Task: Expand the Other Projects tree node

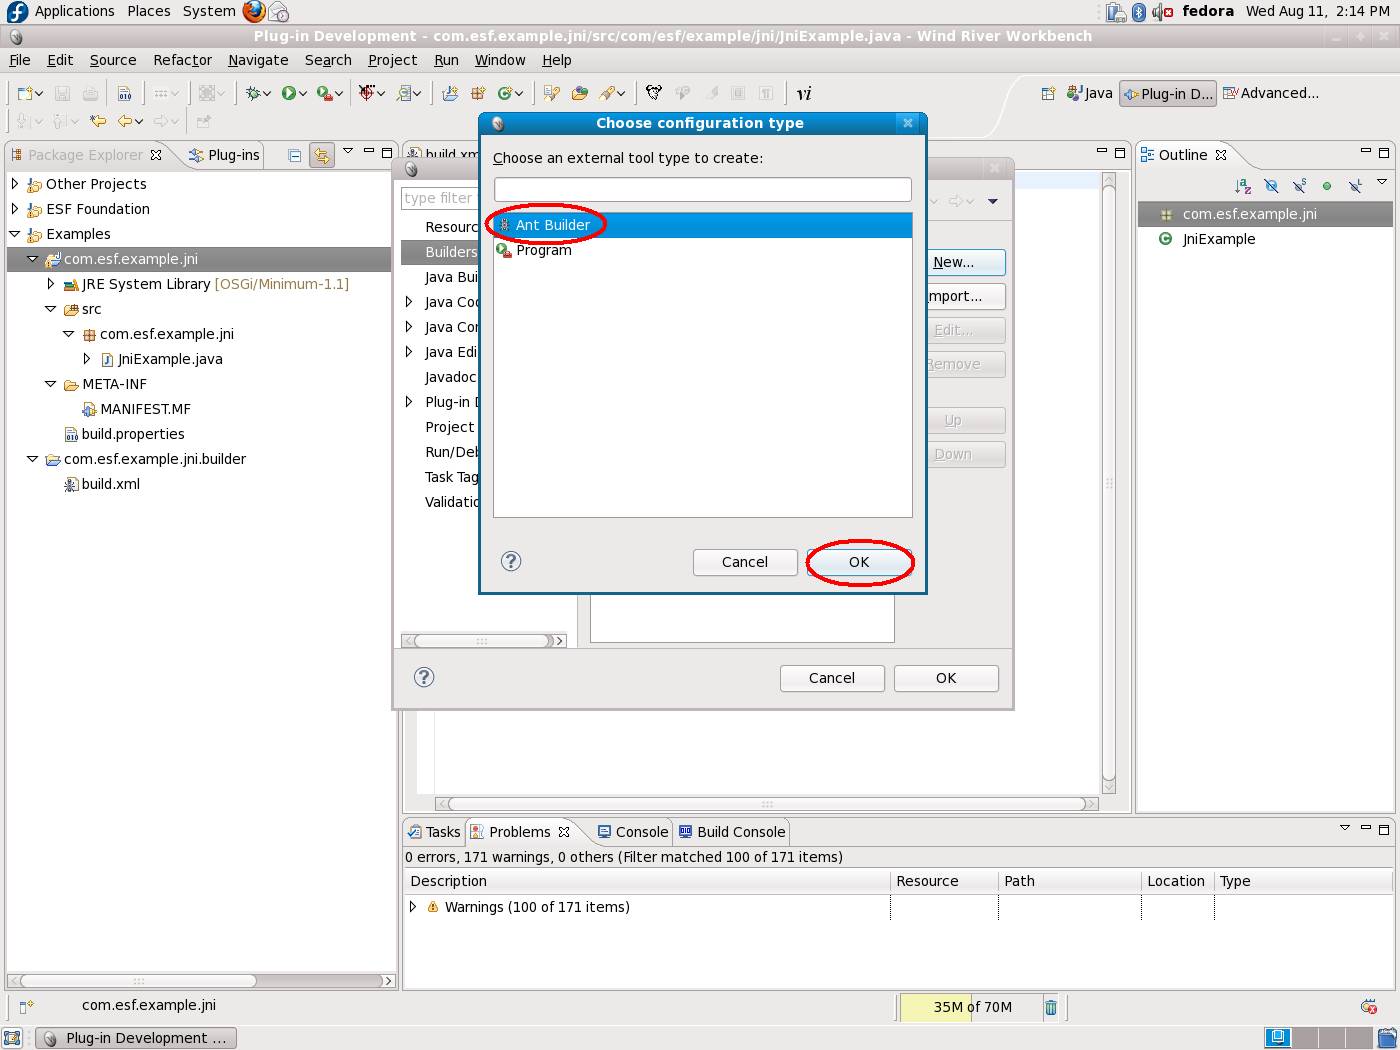Action: [x=15, y=184]
